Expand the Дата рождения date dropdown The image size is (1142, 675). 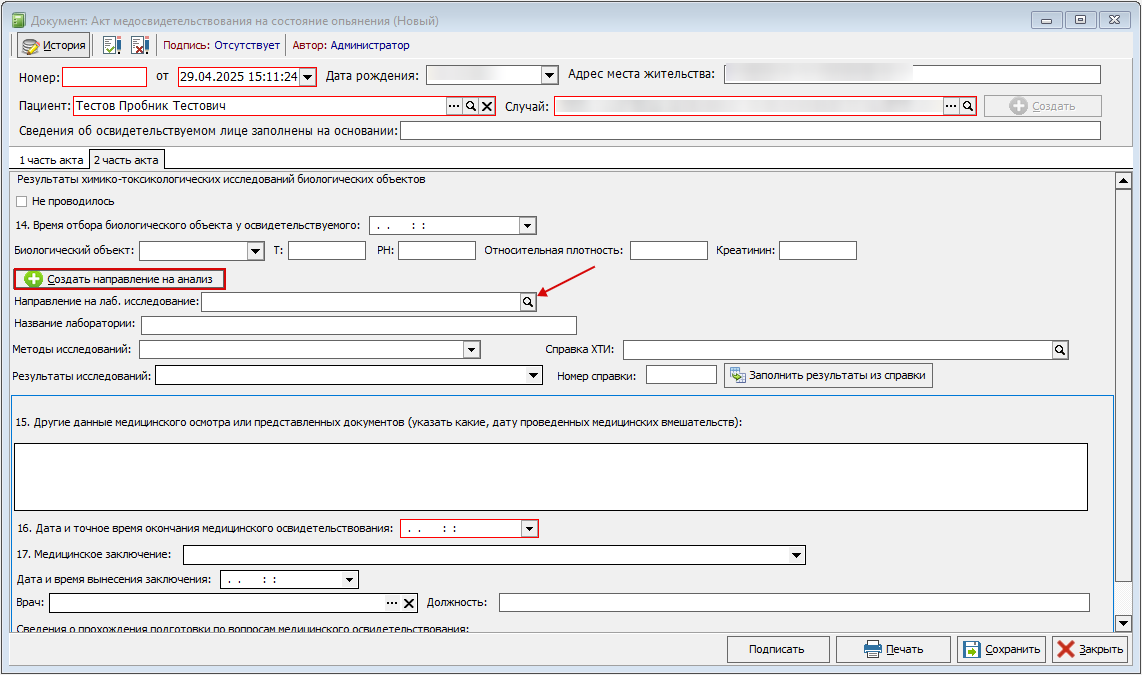tap(549, 75)
